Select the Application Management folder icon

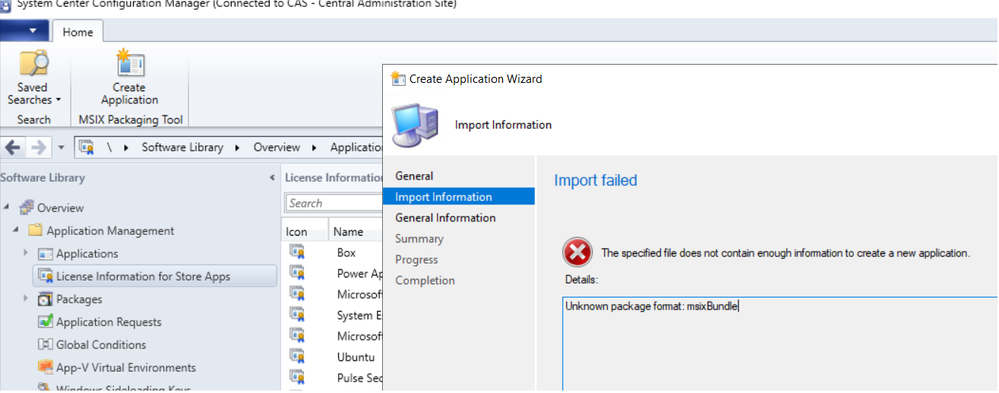35,230
